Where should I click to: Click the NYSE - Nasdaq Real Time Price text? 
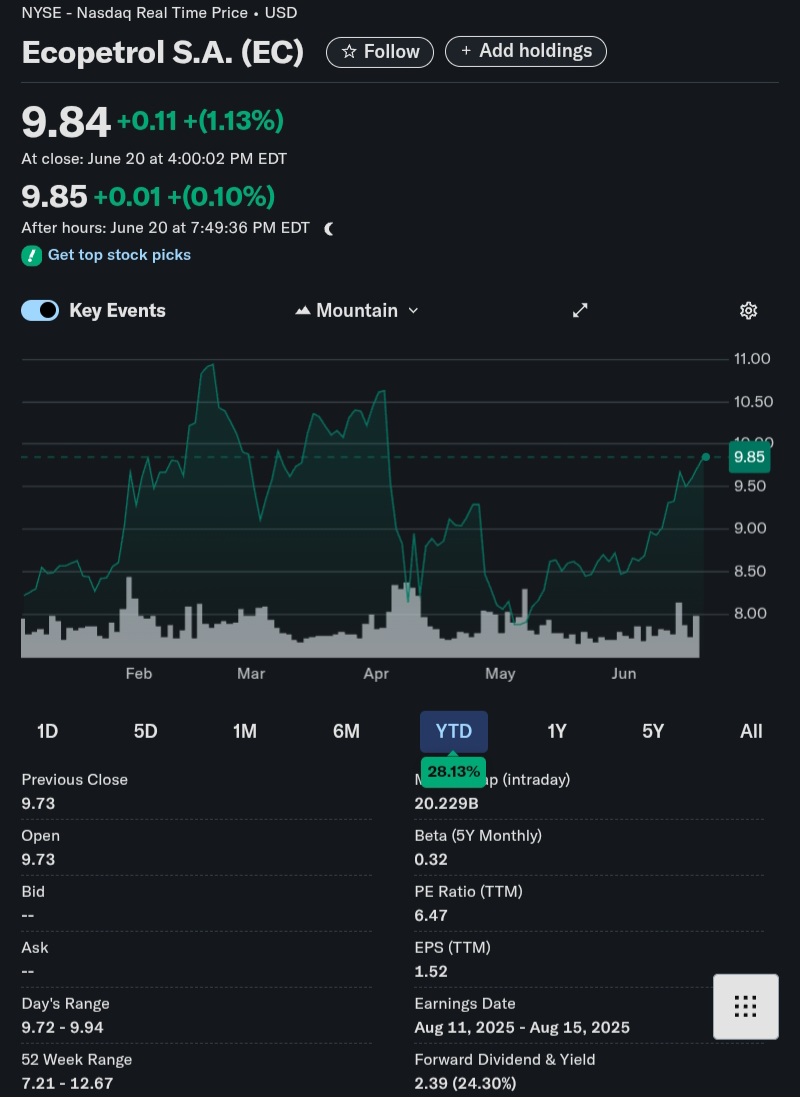134,13
